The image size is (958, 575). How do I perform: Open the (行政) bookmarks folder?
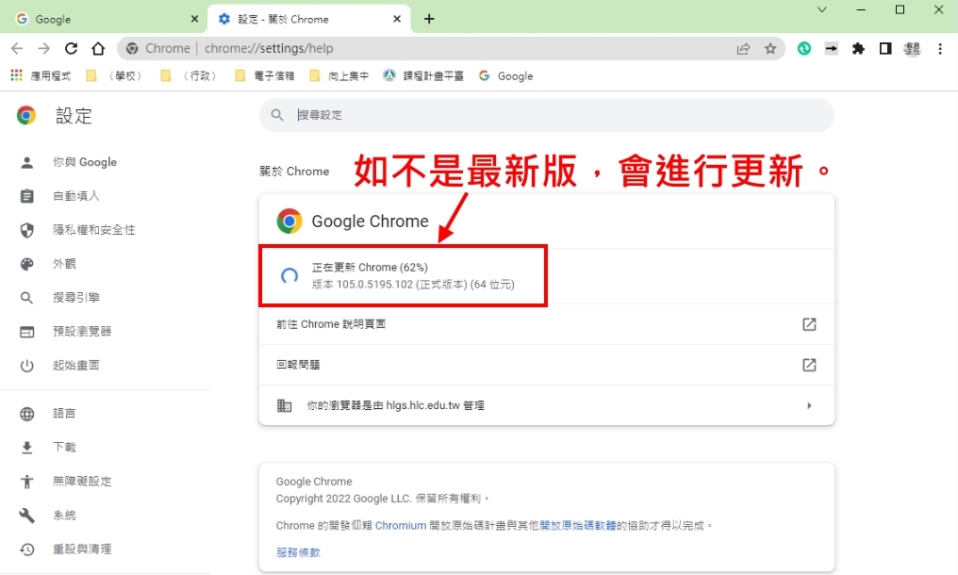(189, 76)
